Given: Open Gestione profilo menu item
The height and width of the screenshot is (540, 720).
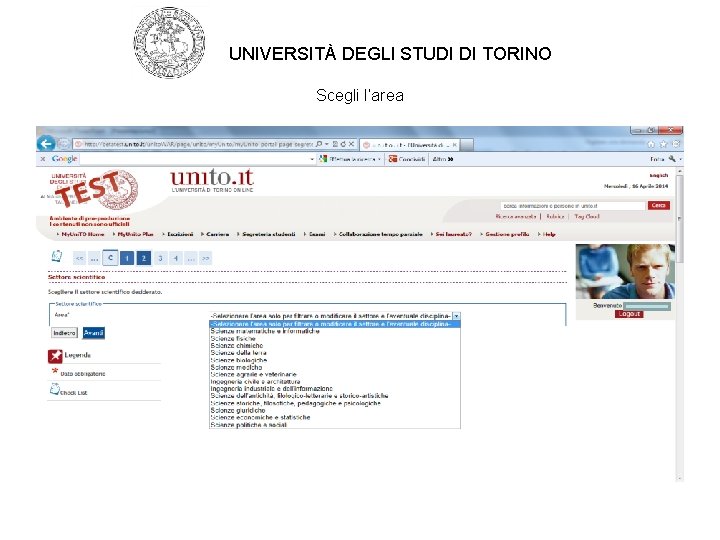Looking at the screenshot, I should pos(507,234).
